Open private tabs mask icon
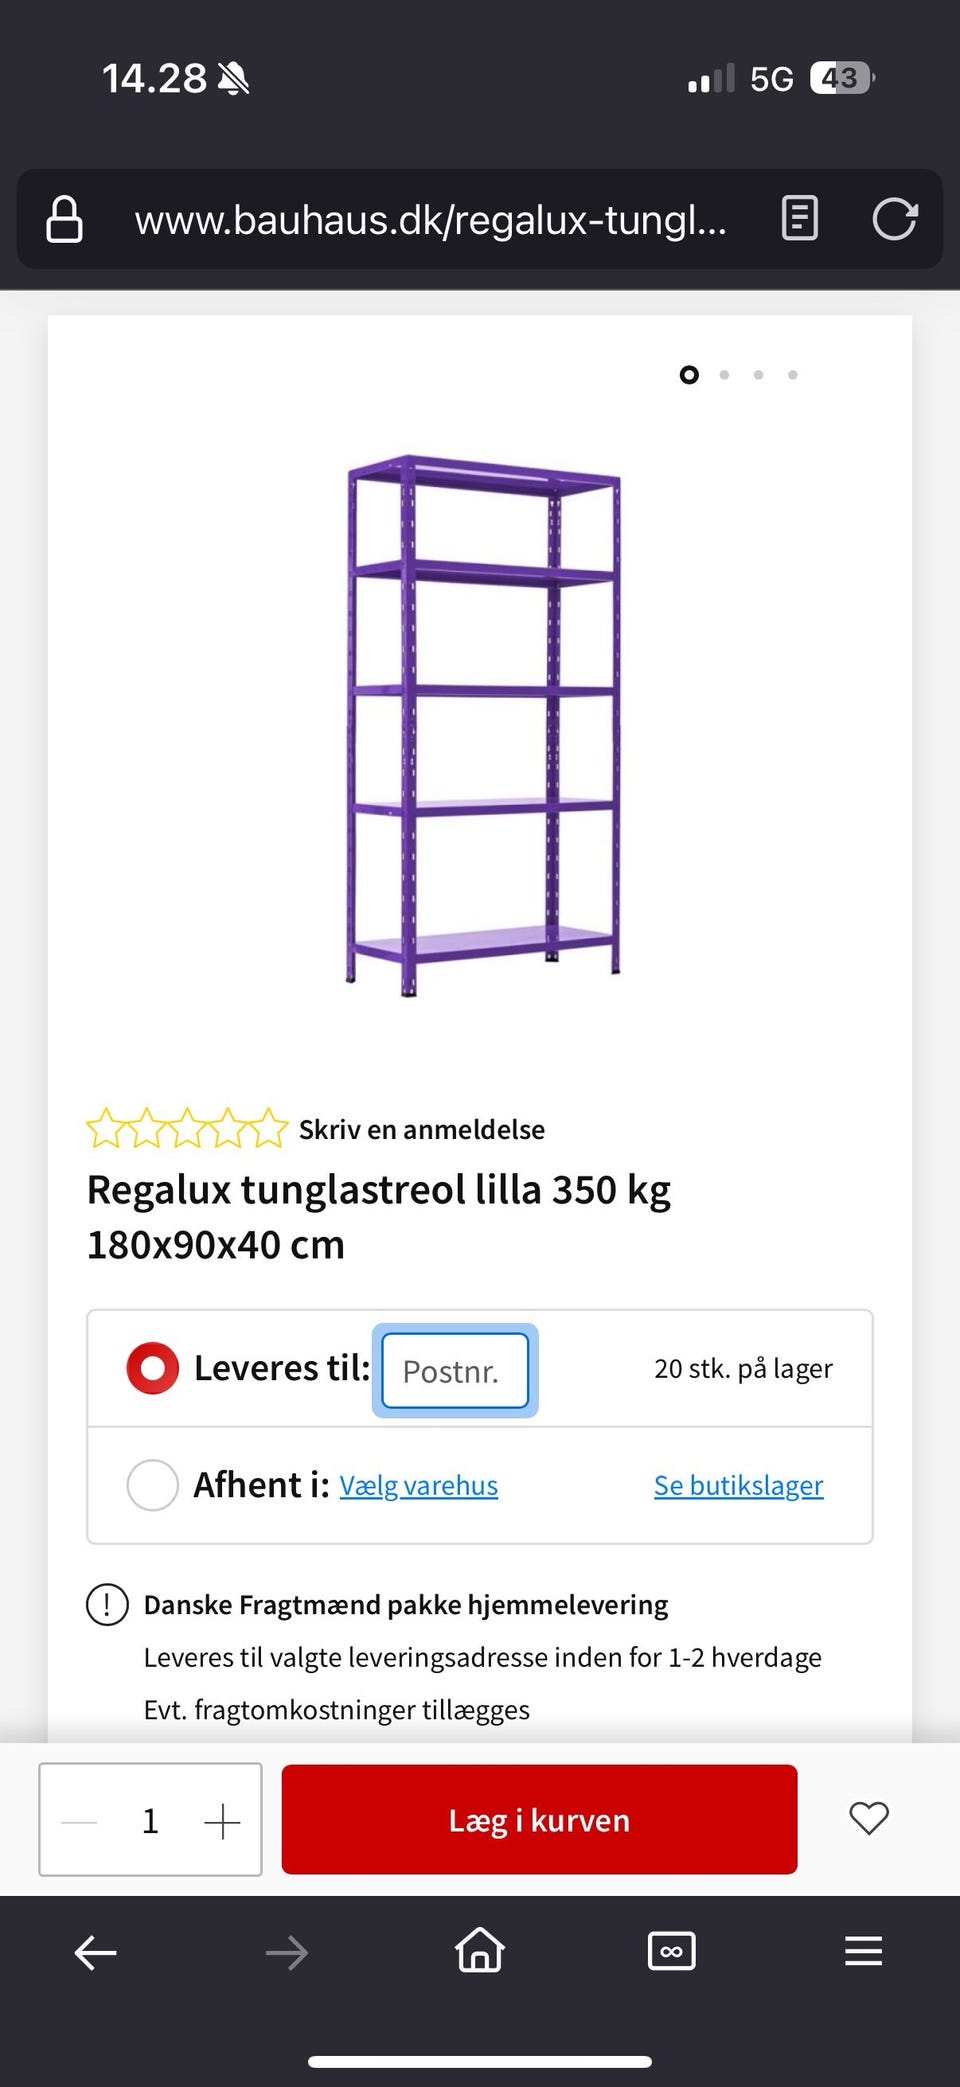Image resolution: width=960 pixels, height=2087 pixels. (671, 1951)
